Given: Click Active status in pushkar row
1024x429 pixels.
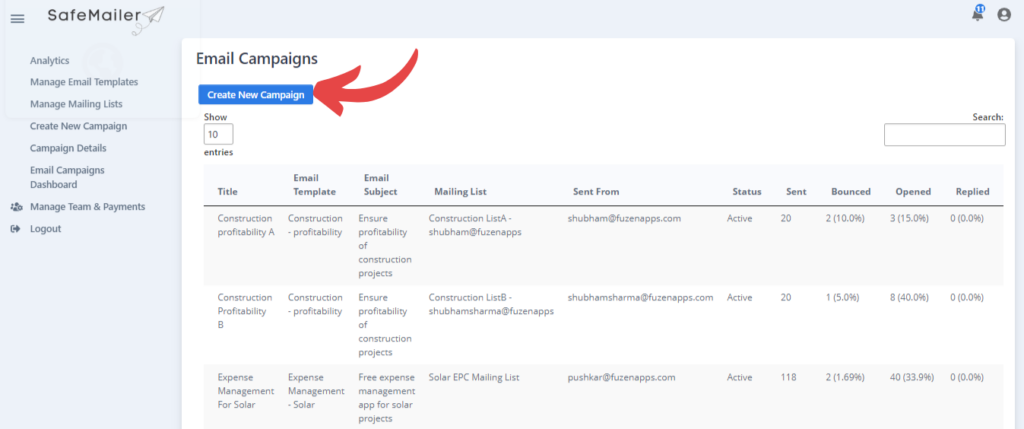Looking at the screenshot, I should [x=740, y=377].
